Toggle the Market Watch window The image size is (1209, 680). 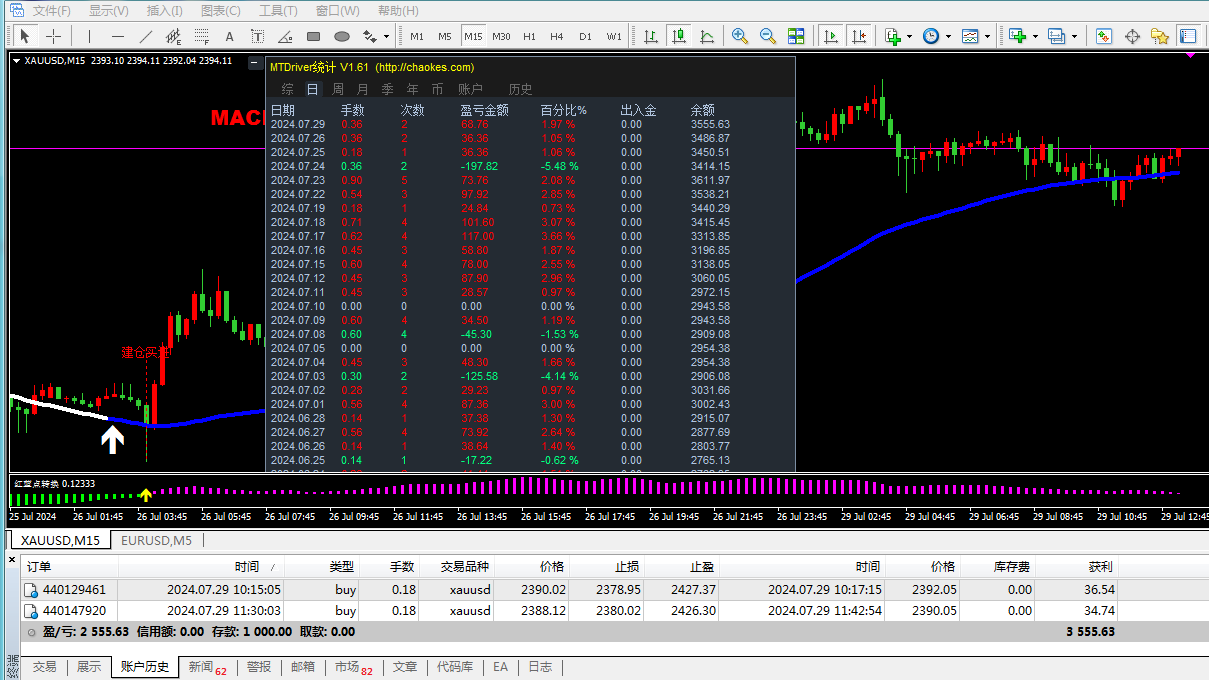point(1104,36)
